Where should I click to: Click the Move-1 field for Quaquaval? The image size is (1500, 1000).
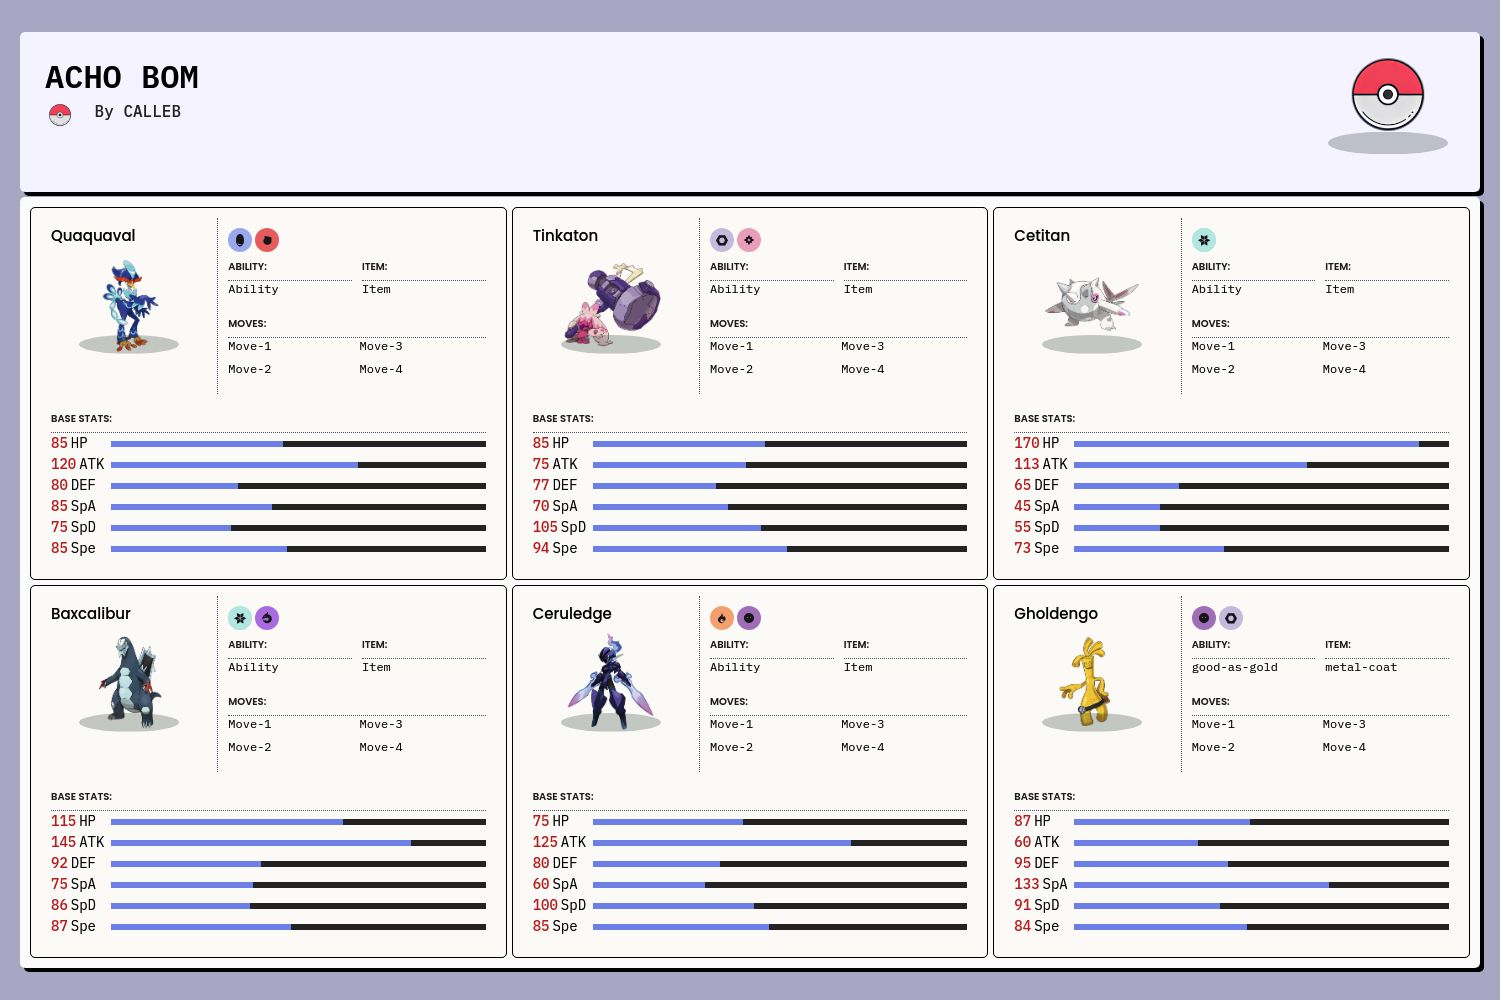[250, 346]
